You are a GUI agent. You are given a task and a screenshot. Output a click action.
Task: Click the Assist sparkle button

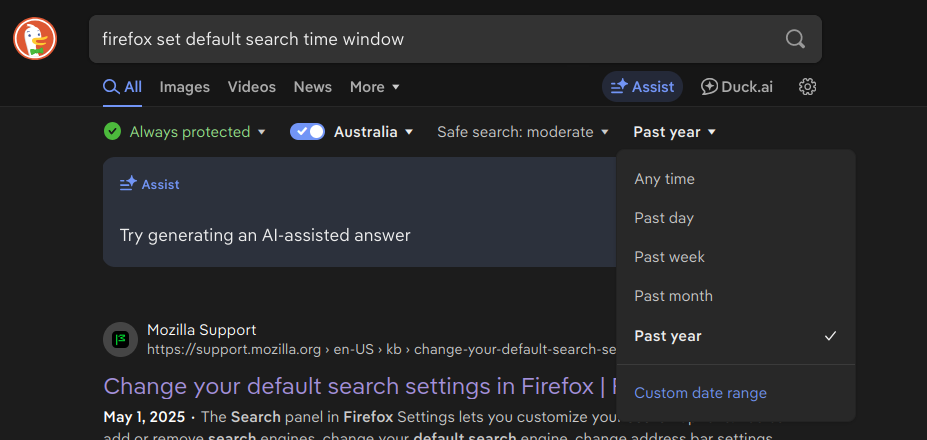point(642,87)
